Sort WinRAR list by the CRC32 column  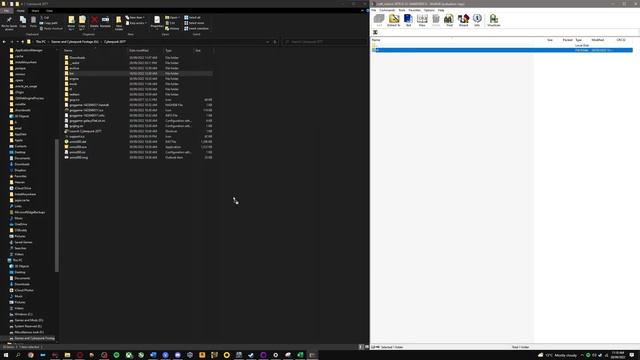click(621, 40)
